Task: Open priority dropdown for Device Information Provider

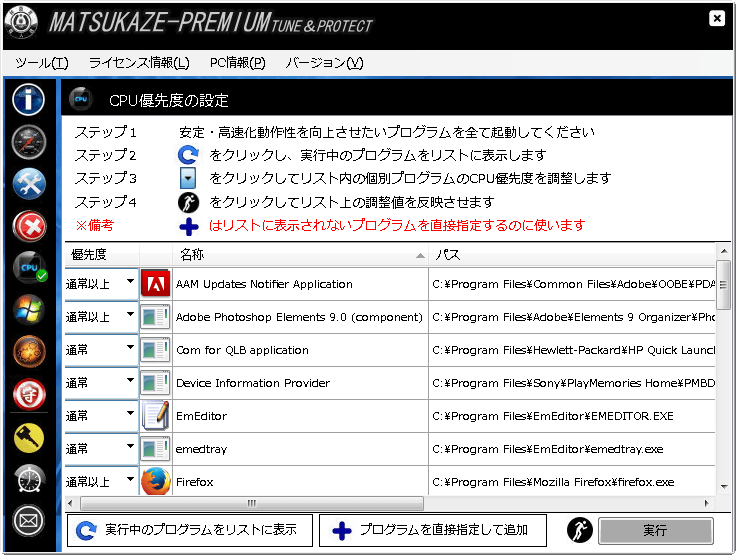Action: pyautogui.click(x=129, y=383)
